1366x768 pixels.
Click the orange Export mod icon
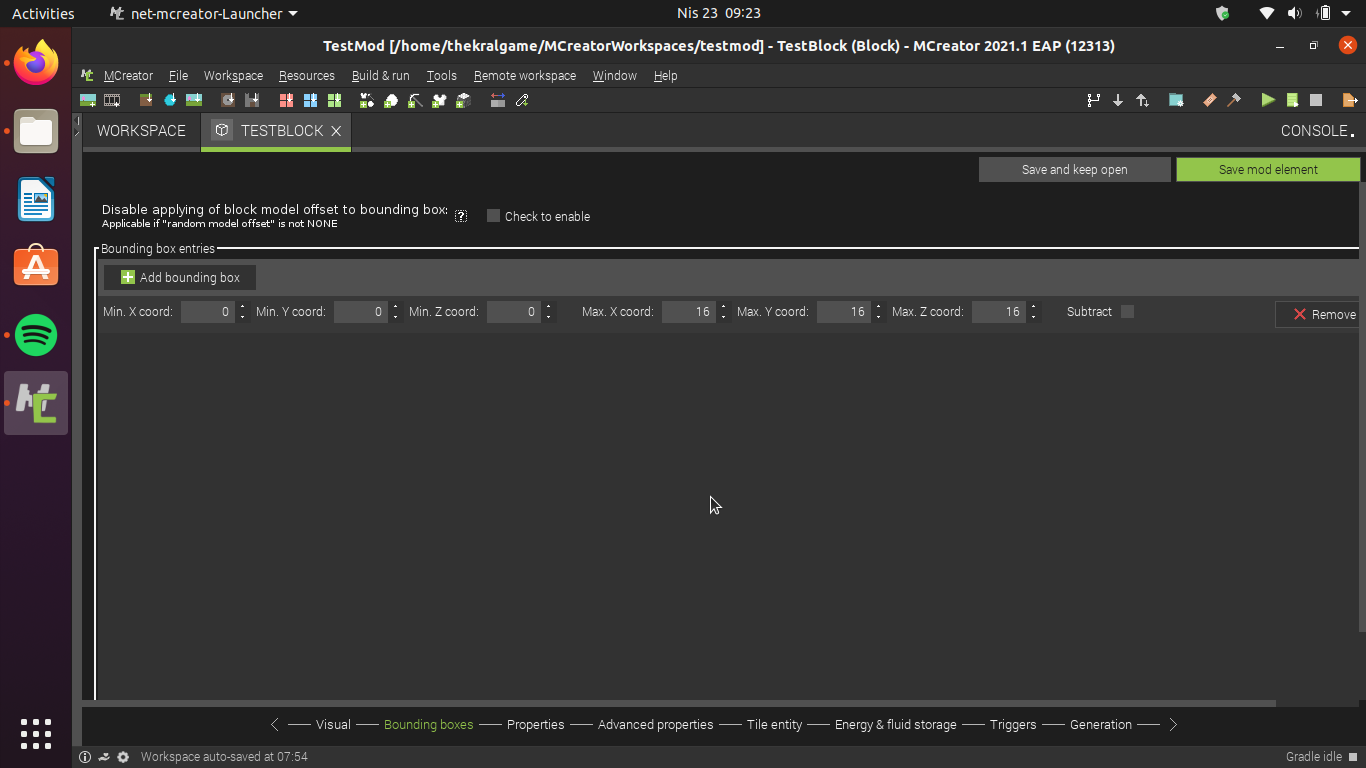click(1350, 100)
